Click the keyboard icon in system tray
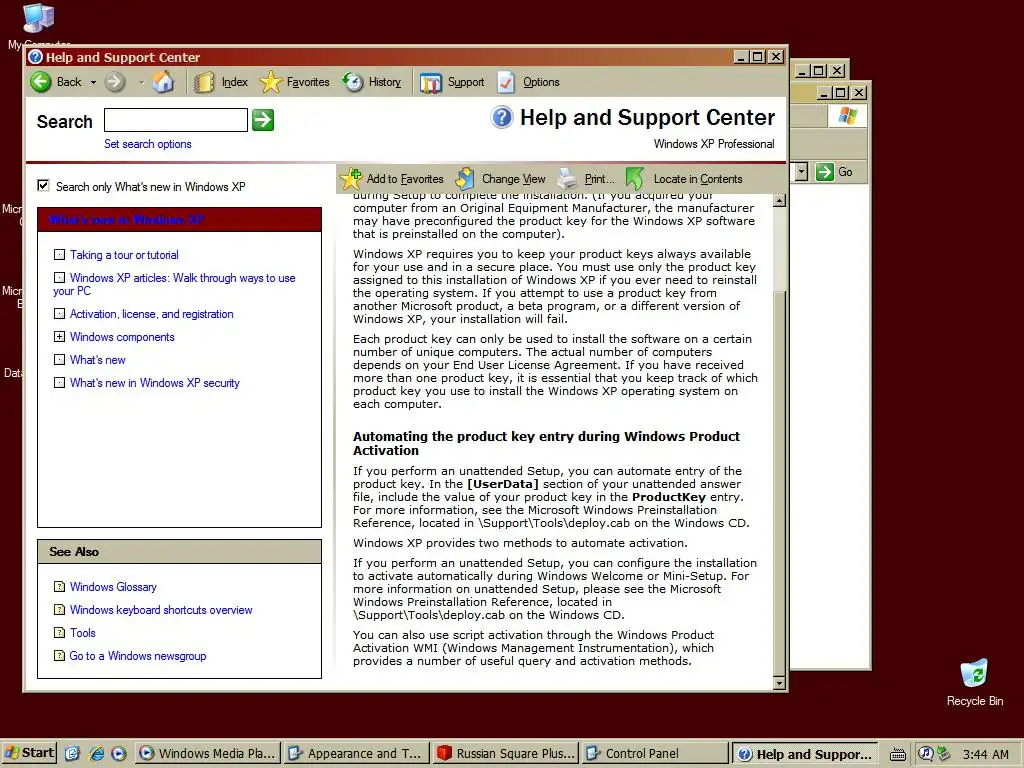Screen dimensions: 1024x768 [x=898, y=755]
